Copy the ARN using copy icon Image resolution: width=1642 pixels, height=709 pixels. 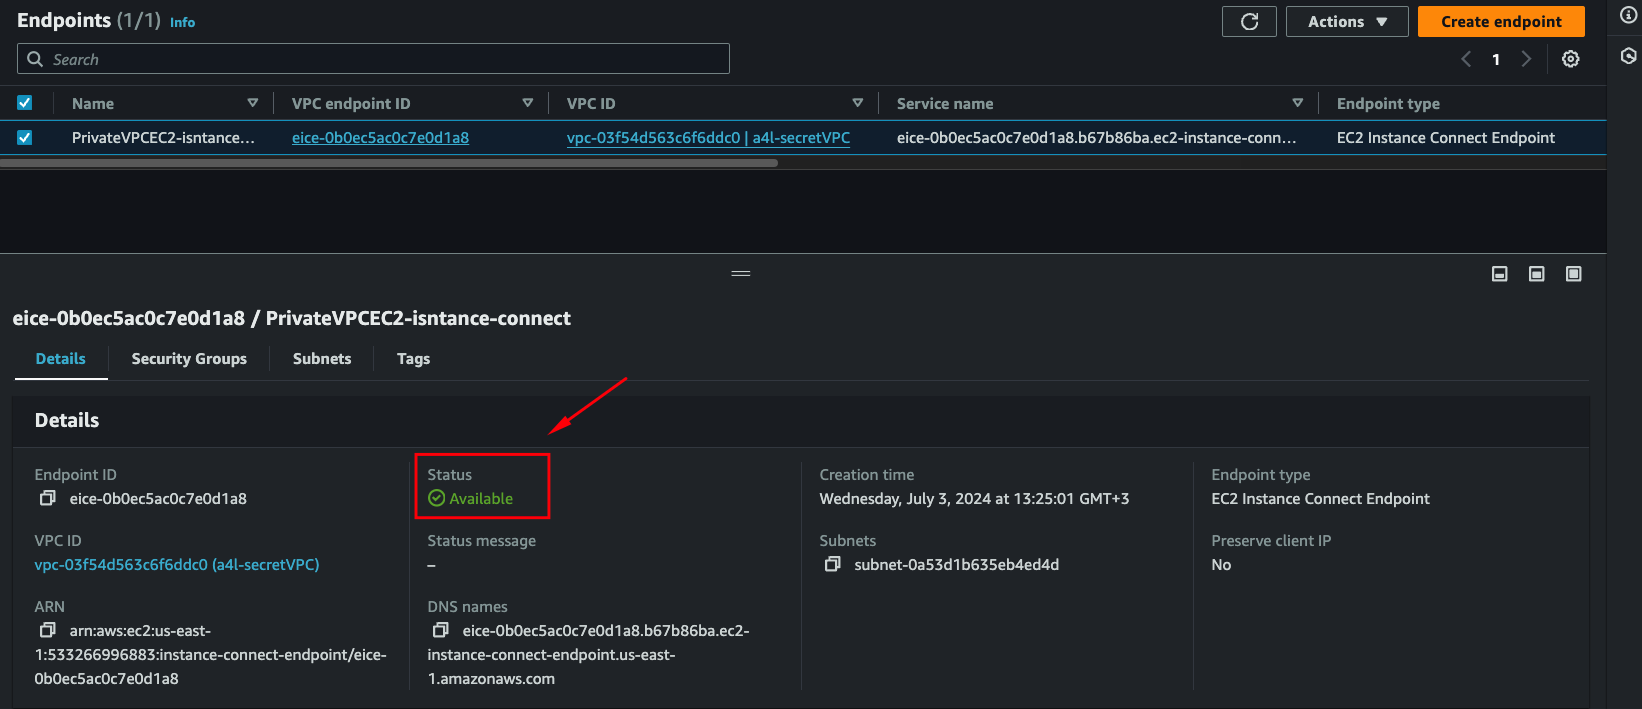tap(47, 630)
